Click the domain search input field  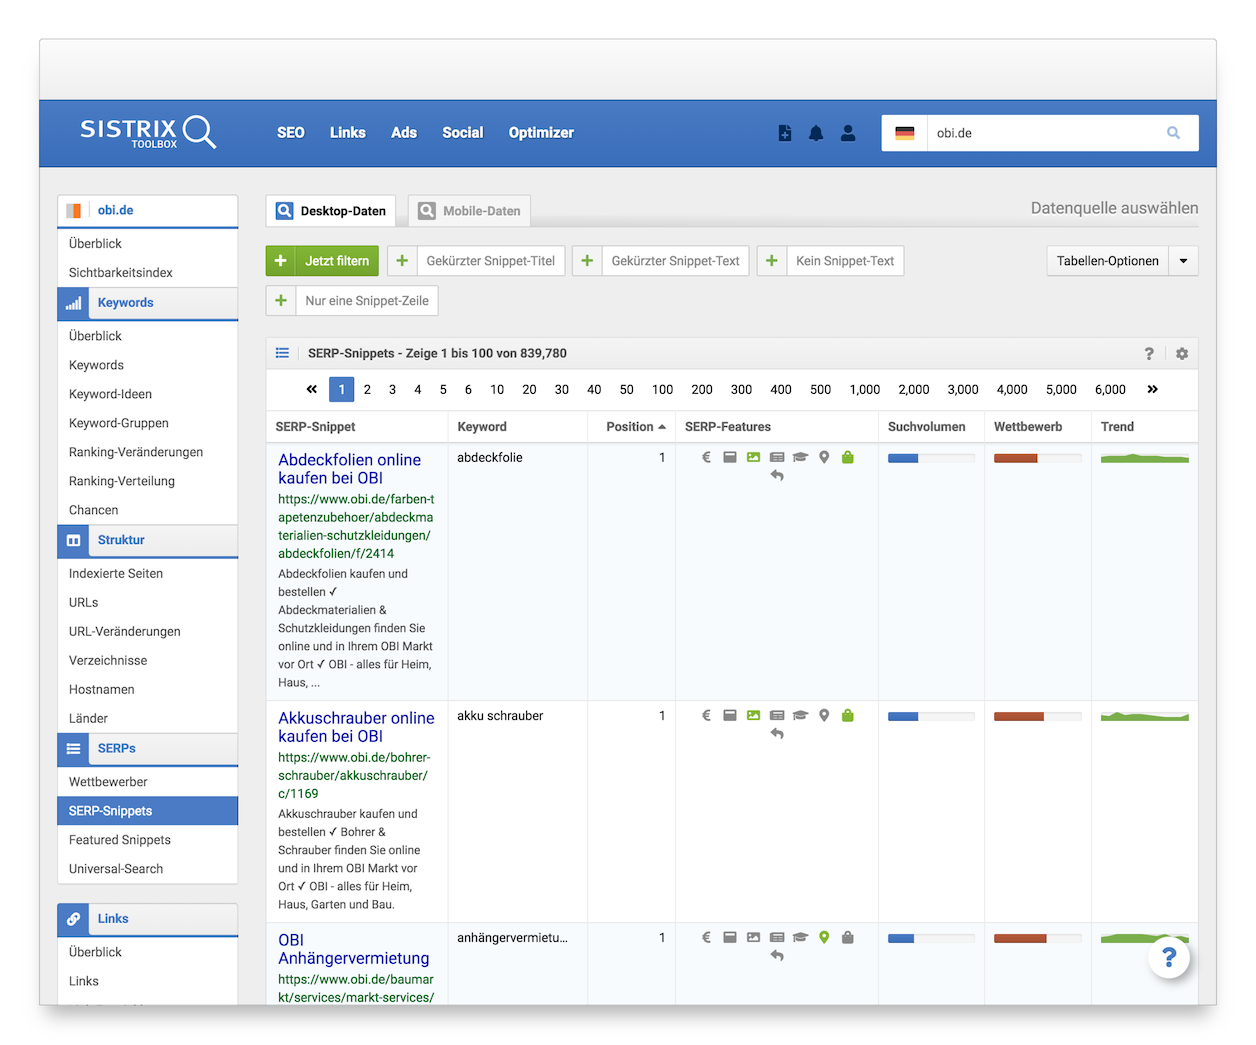tap(1040, 133)
